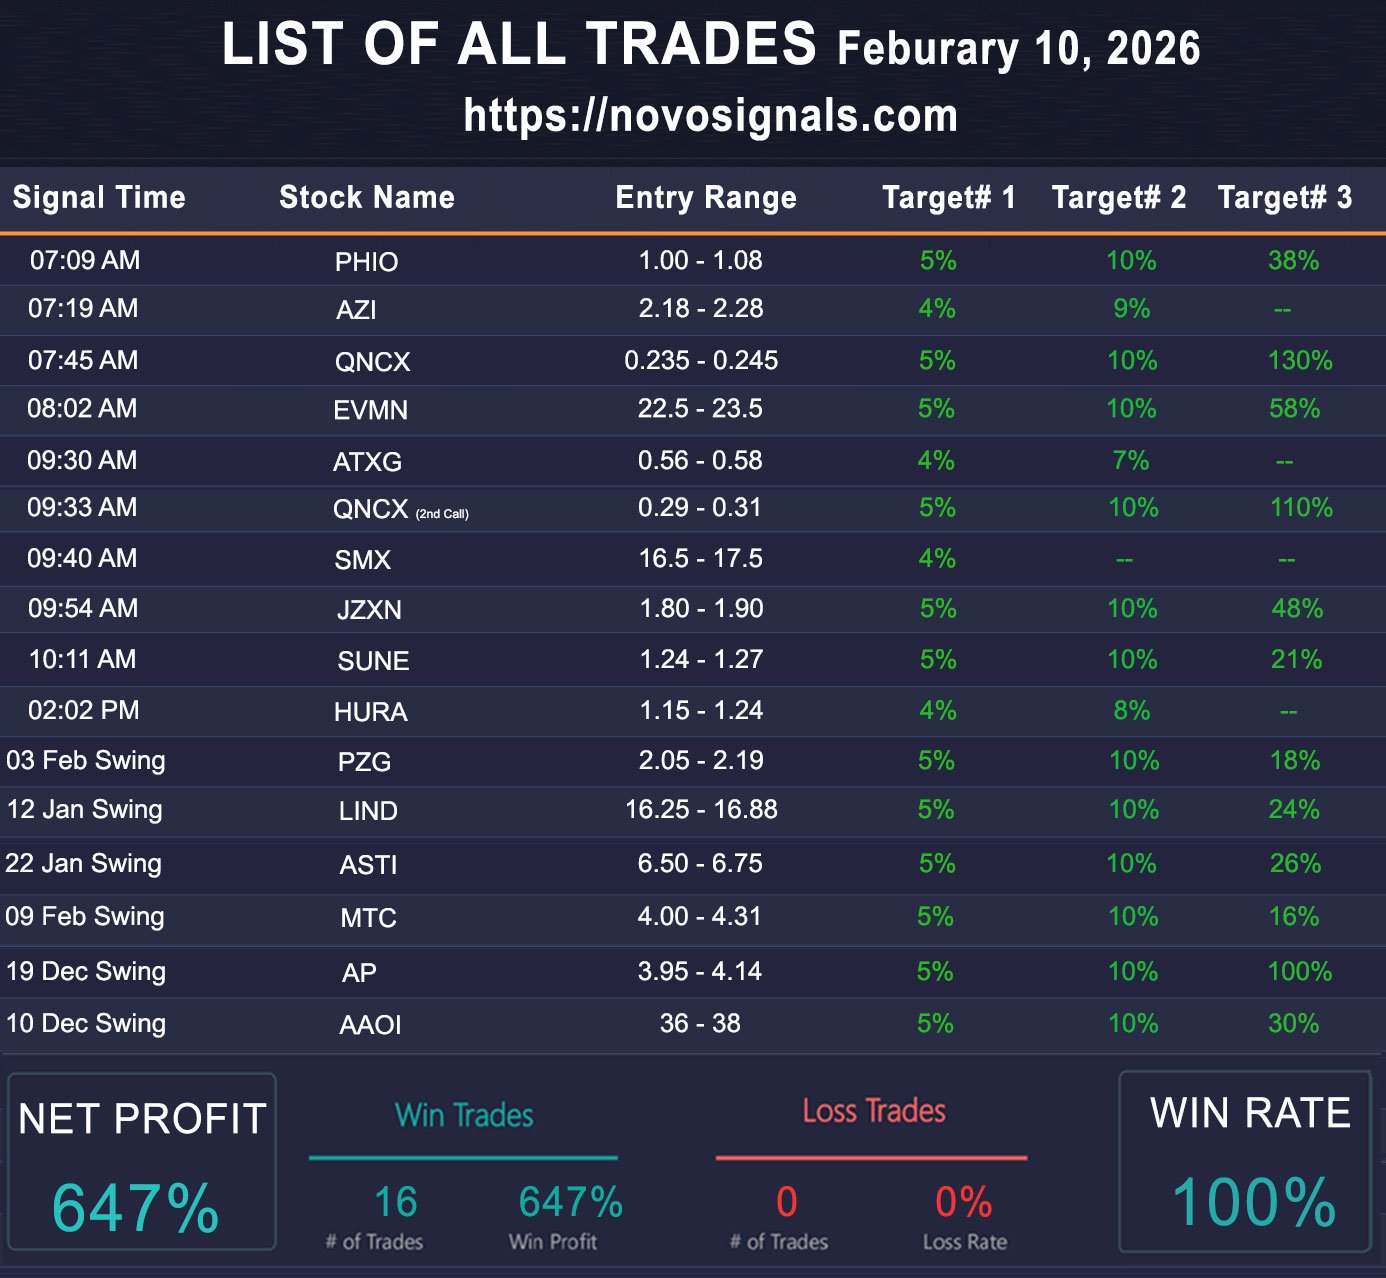Viewport: 1386px width, 1278px height.
Task: Select the Win Trades heading
Action: [464, 1116]
